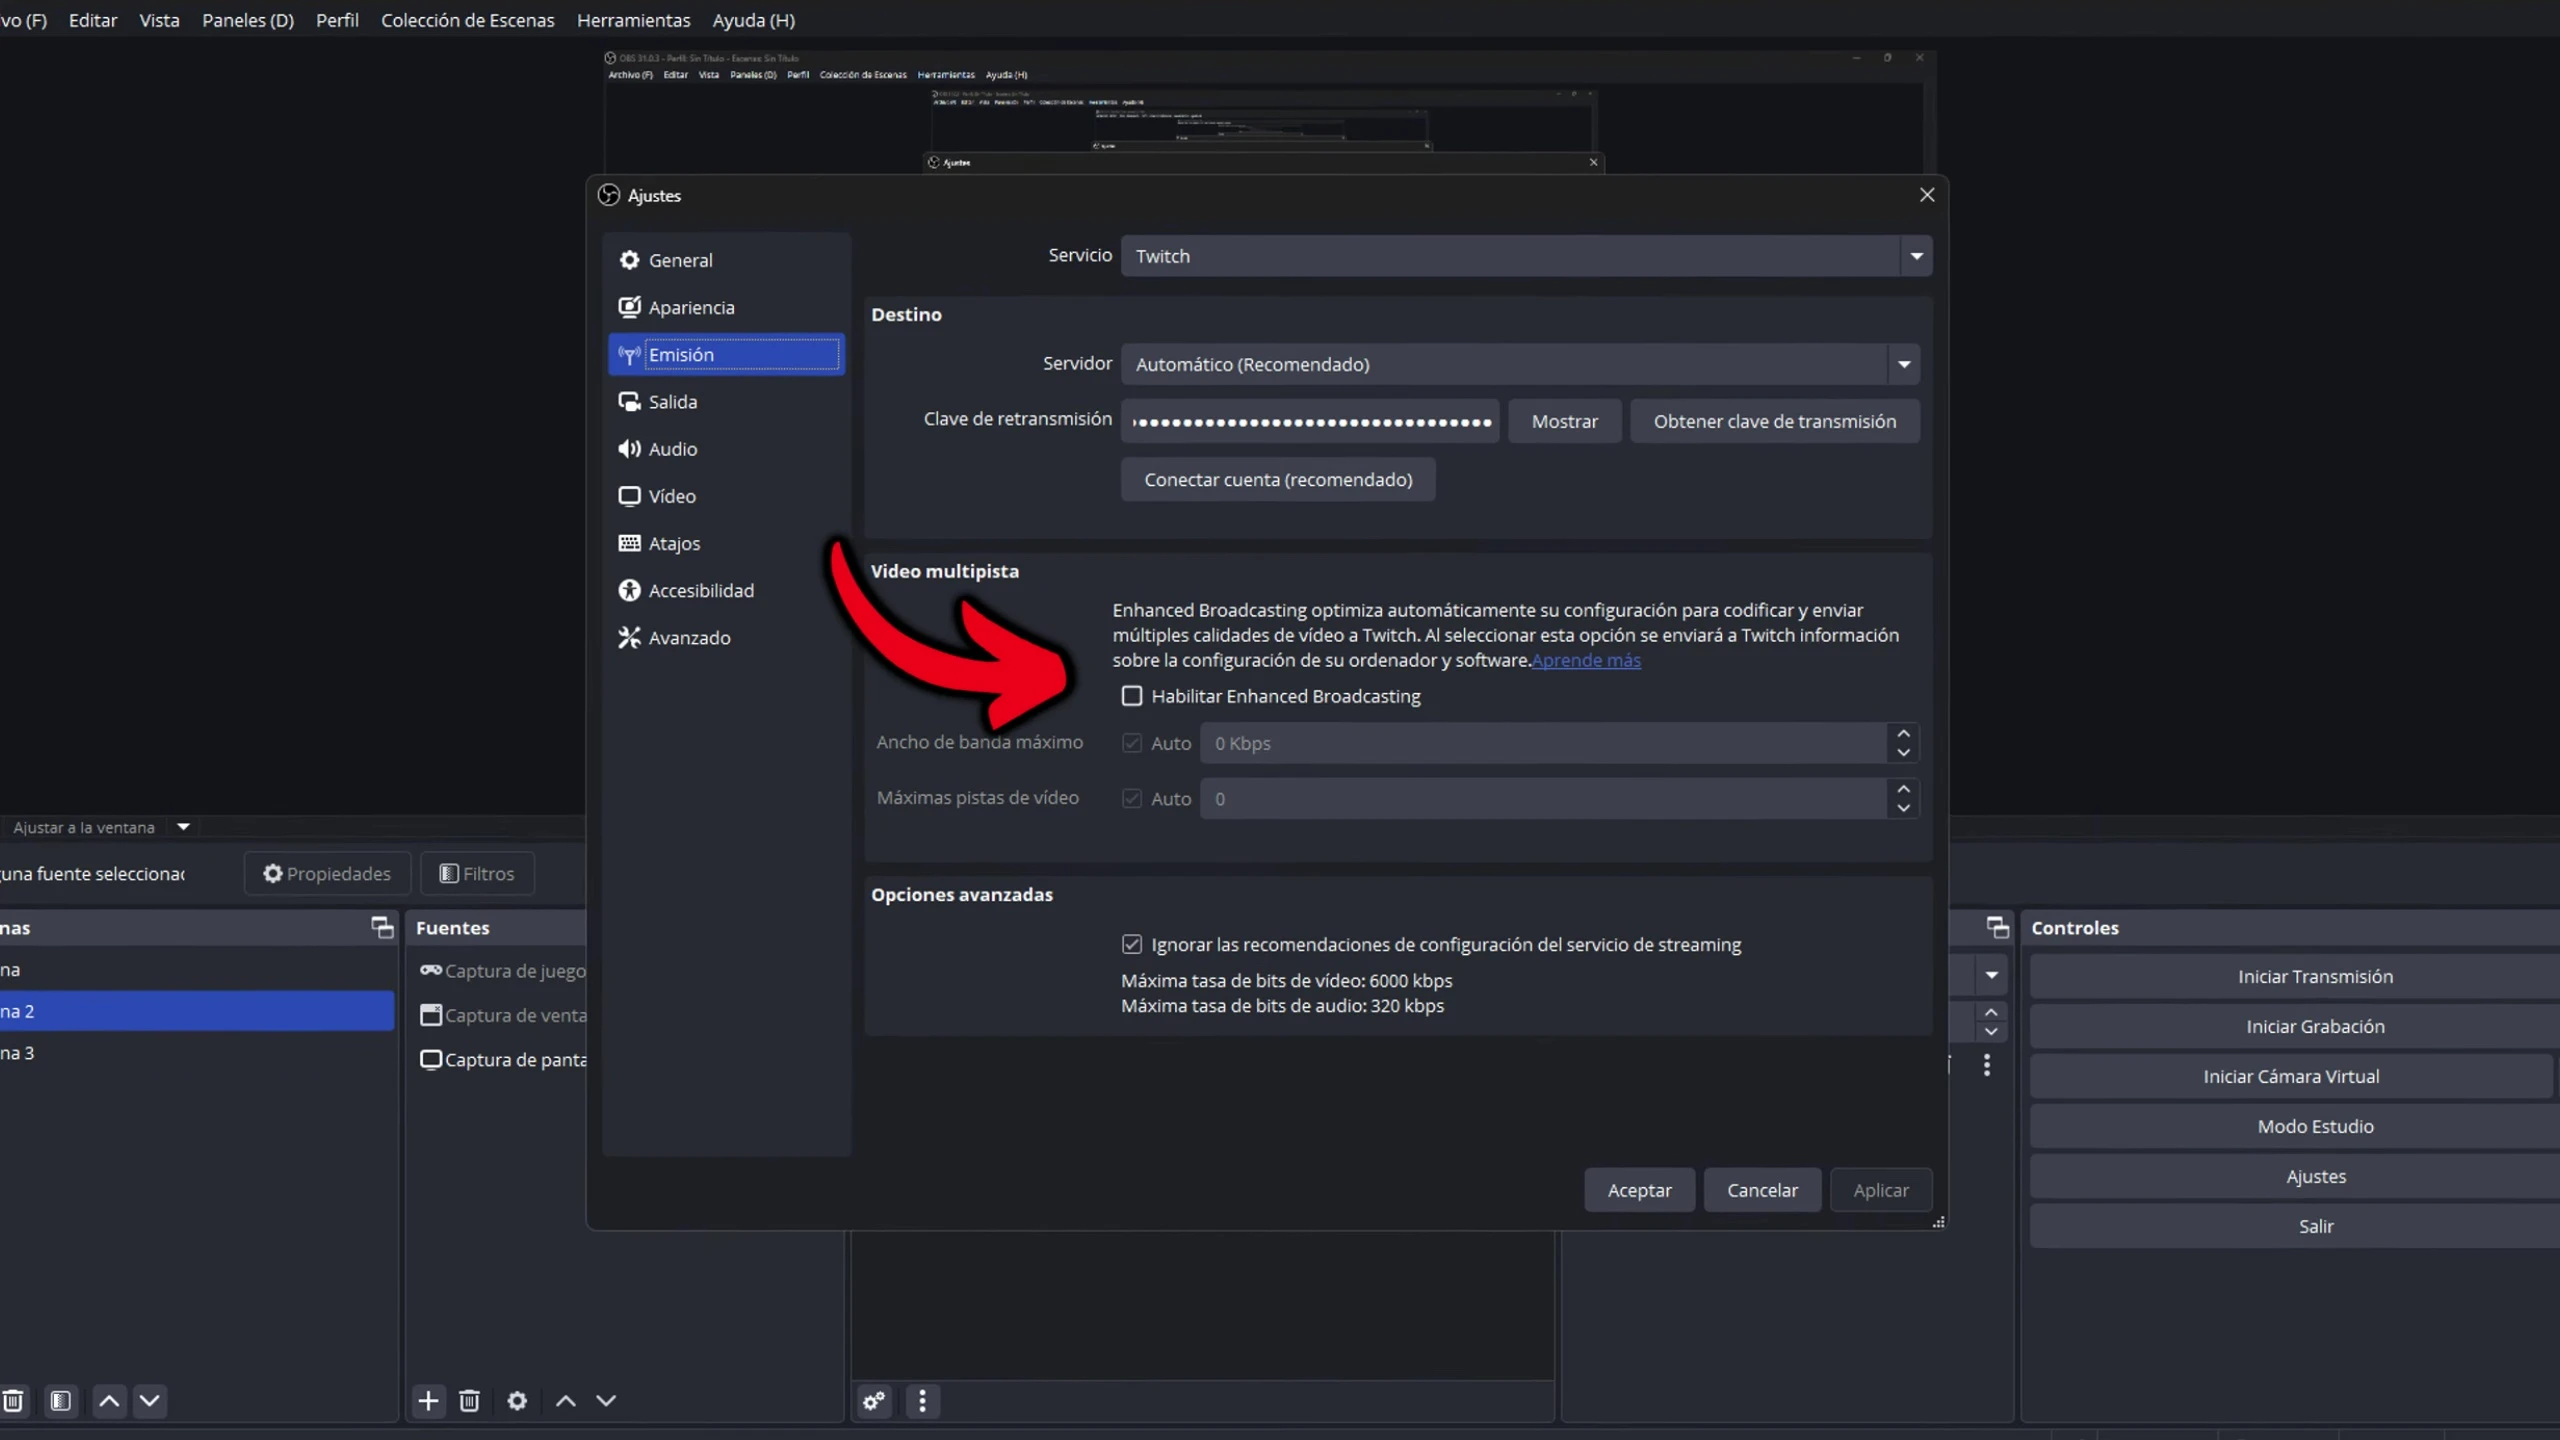This screenshot has width=2560, height=1440.
Task: Decrease Máximas pistas de vídeo value
Action: click(1904, 808)
